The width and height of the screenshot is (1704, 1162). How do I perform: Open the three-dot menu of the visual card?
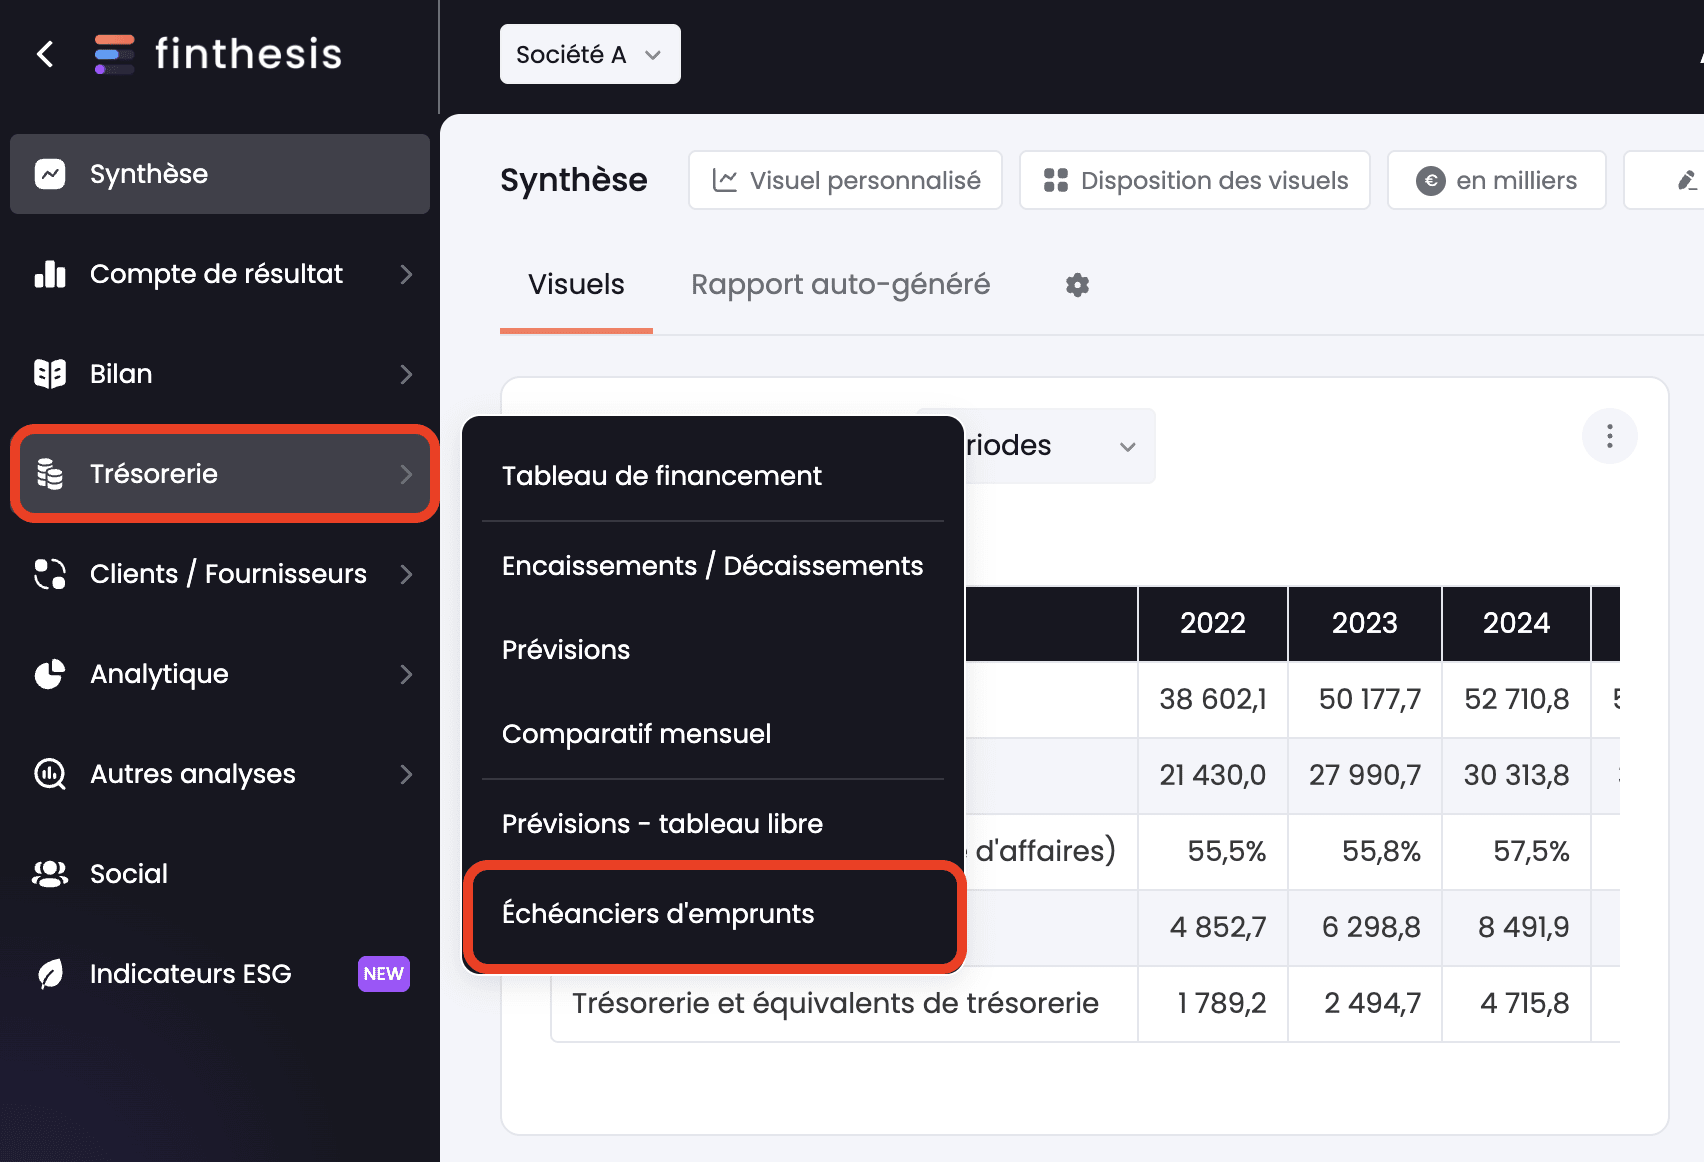click(x=1610, y=436)
